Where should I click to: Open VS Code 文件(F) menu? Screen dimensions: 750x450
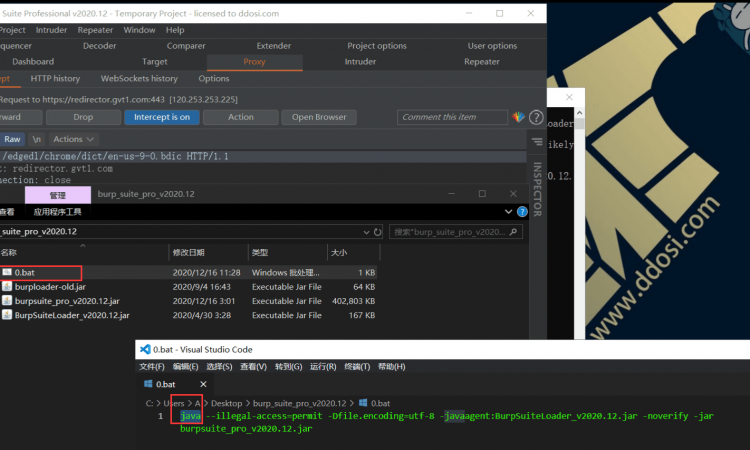[x=152, y=367]
